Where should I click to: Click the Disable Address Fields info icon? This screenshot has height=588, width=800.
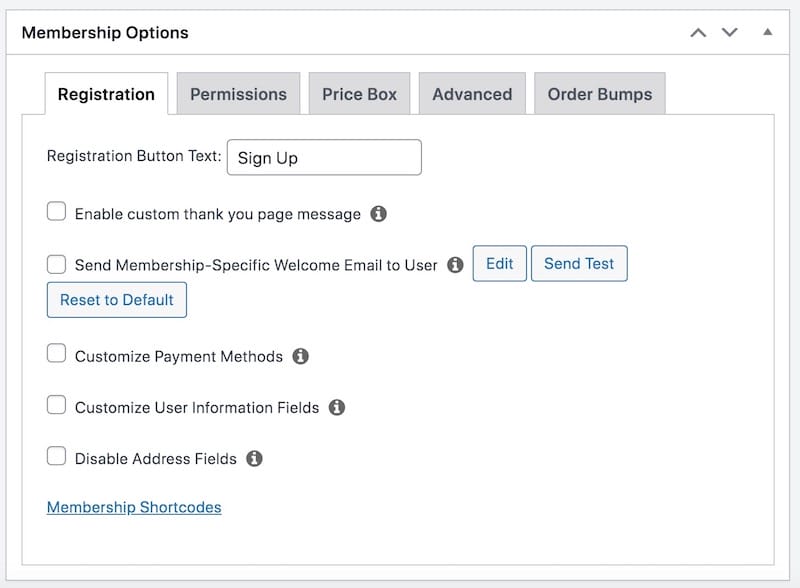tap(254, 459)
